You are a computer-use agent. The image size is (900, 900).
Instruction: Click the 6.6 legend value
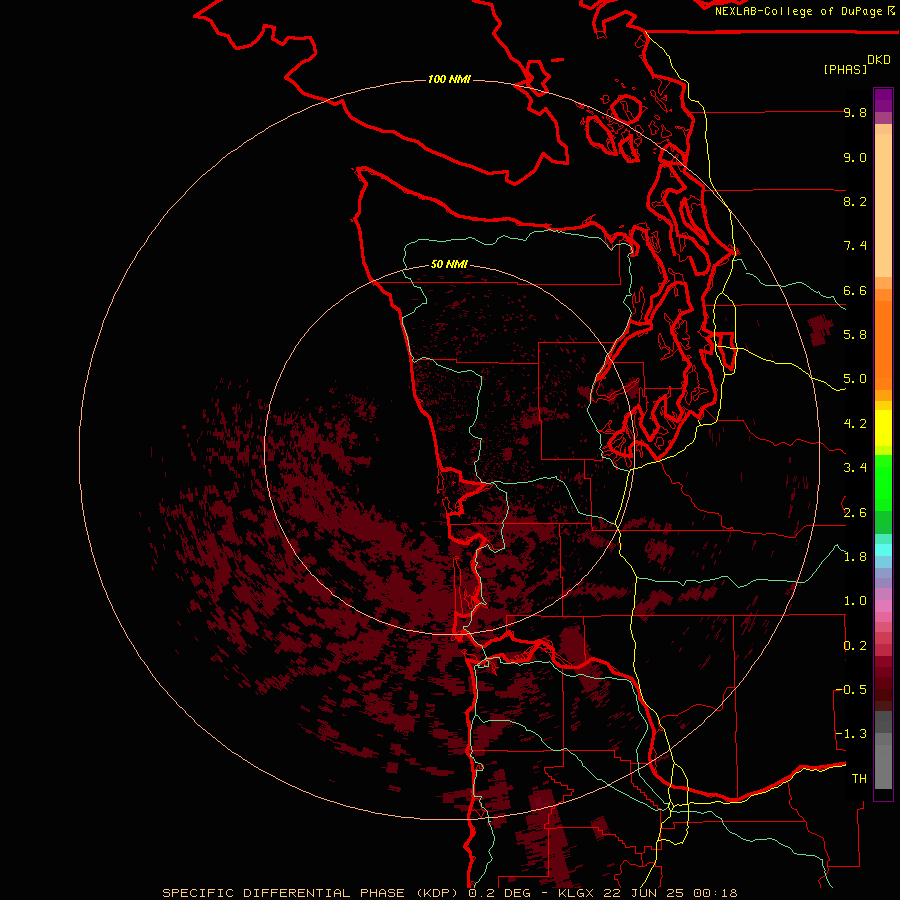[855, 290]
